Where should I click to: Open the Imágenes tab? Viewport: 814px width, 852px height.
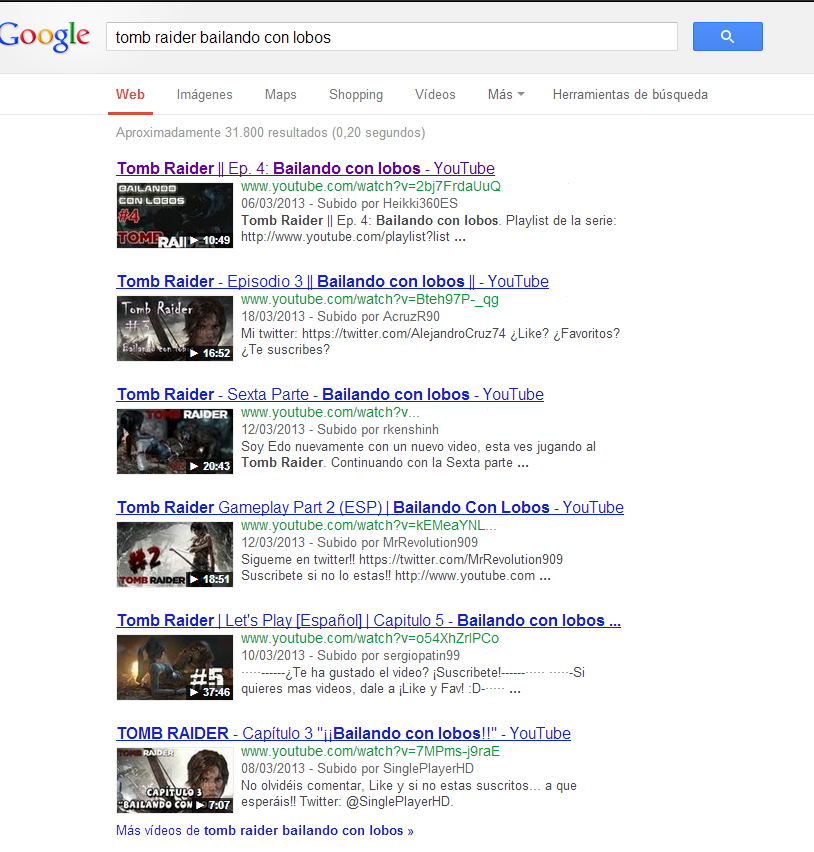204,95
